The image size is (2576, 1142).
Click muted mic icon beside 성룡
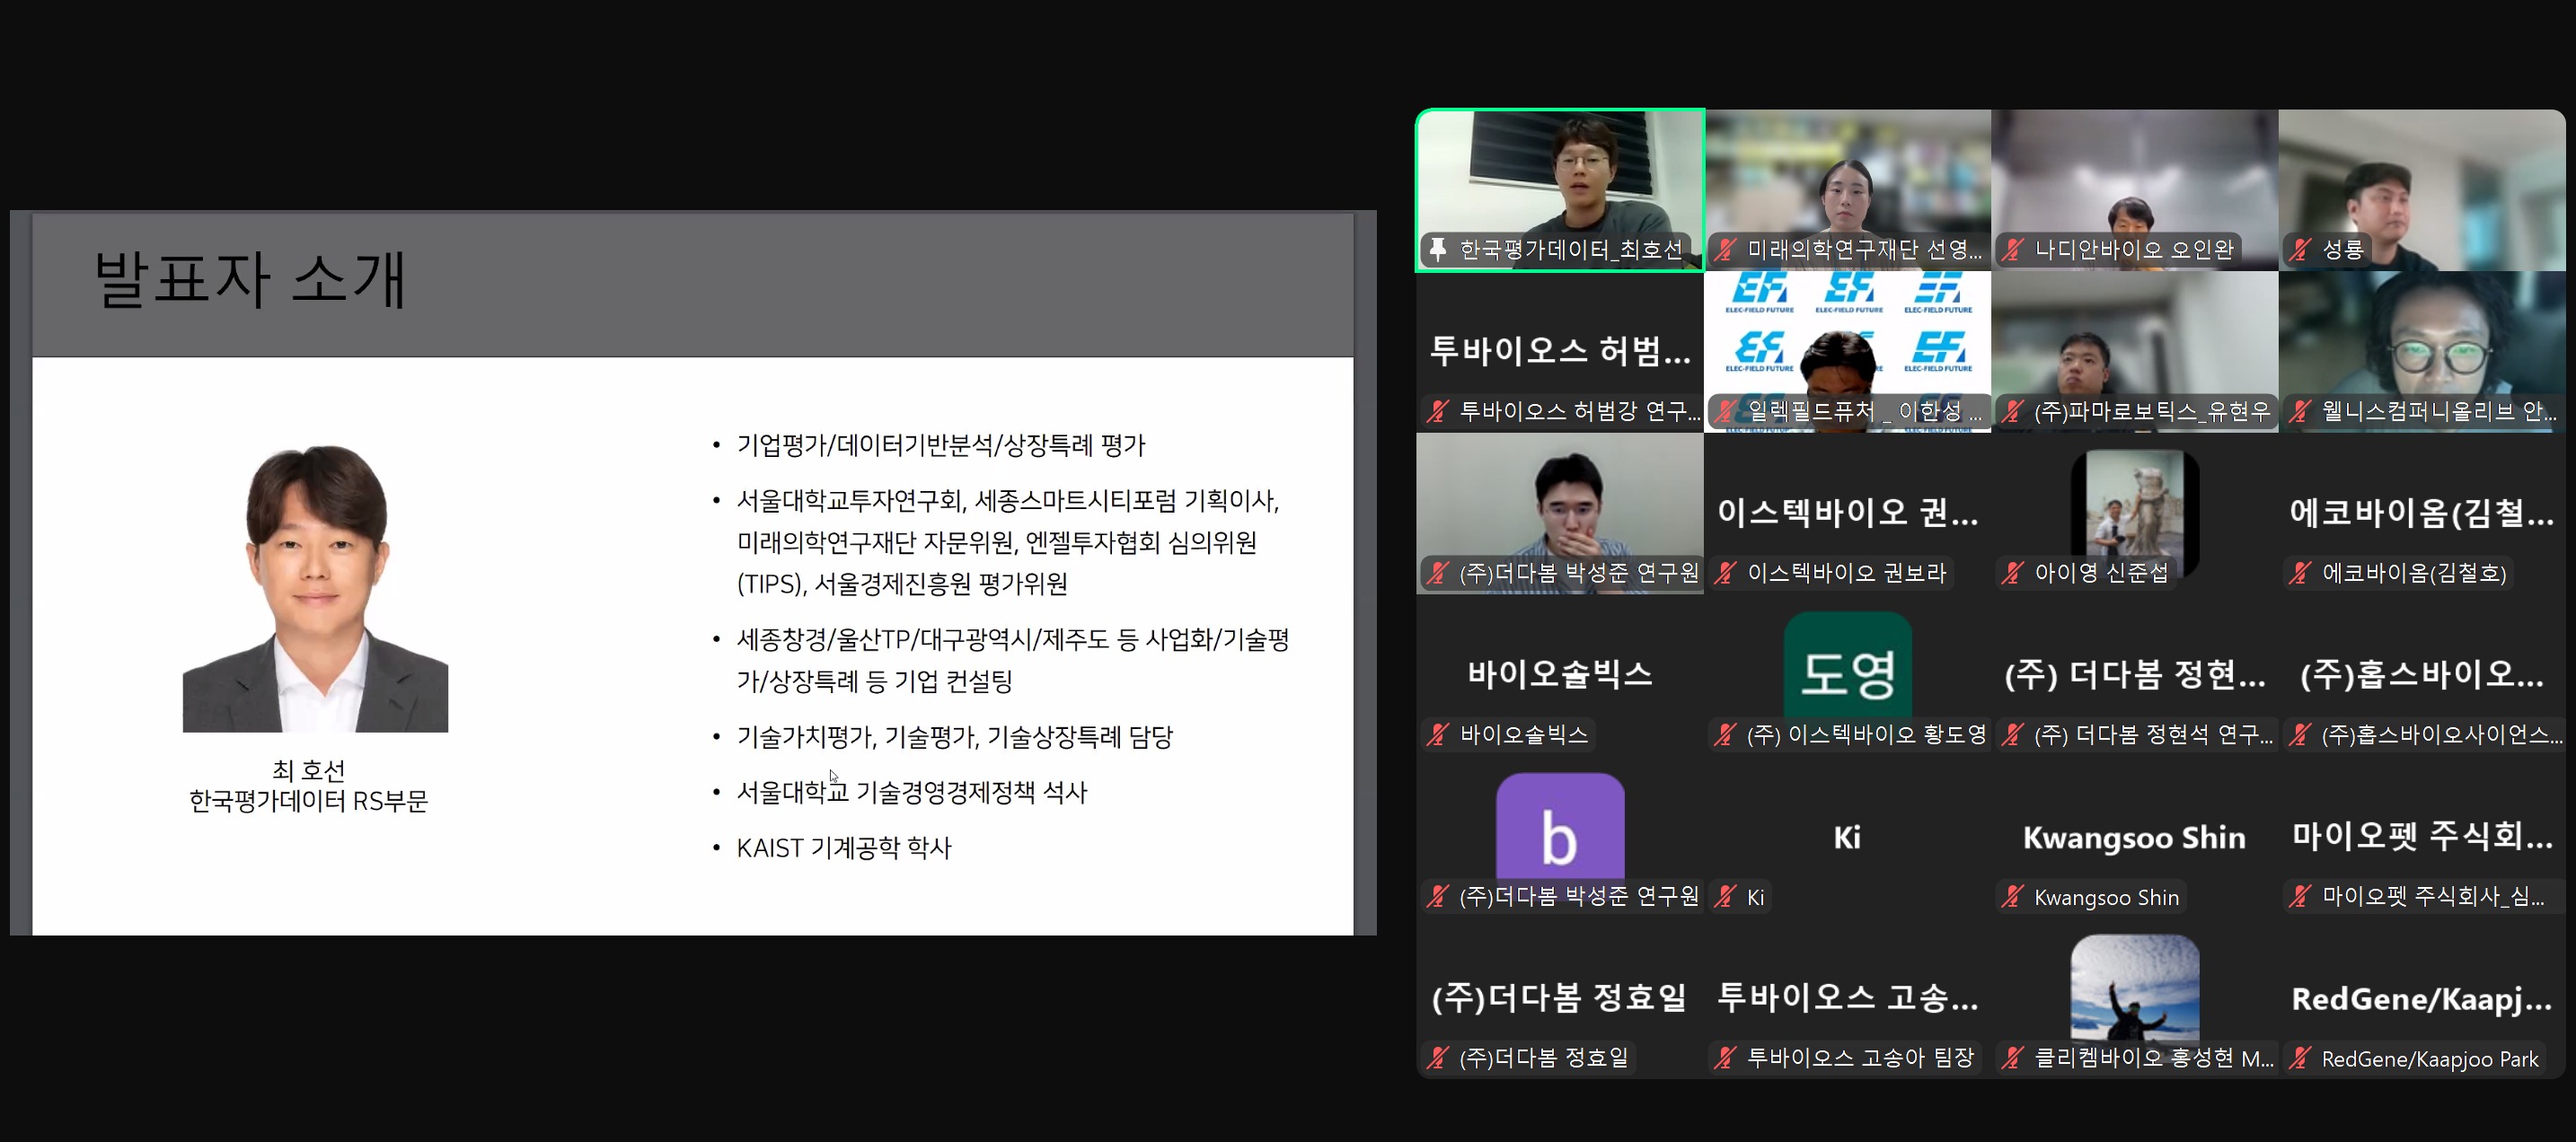tap(2301, 249)
